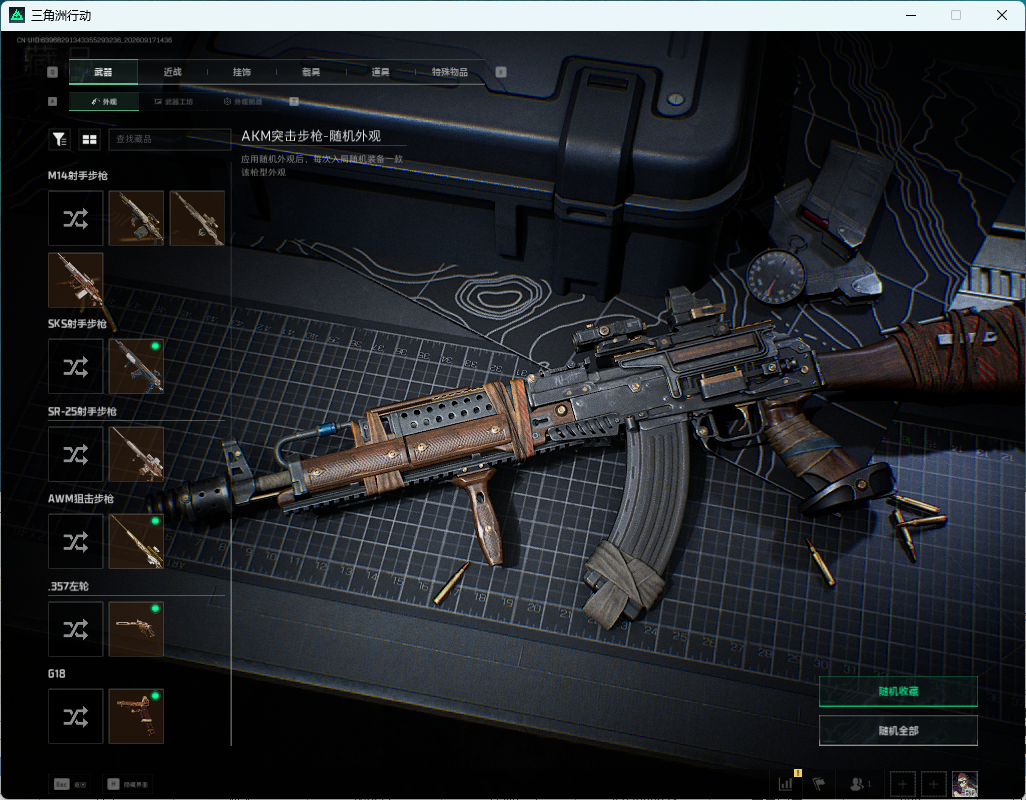Image resolution: width=1026 pixels, height=800 pixels.
Task: Click the AWM狙击步枪 category heading
Action: pyautogui.click(x=81, y=498)
